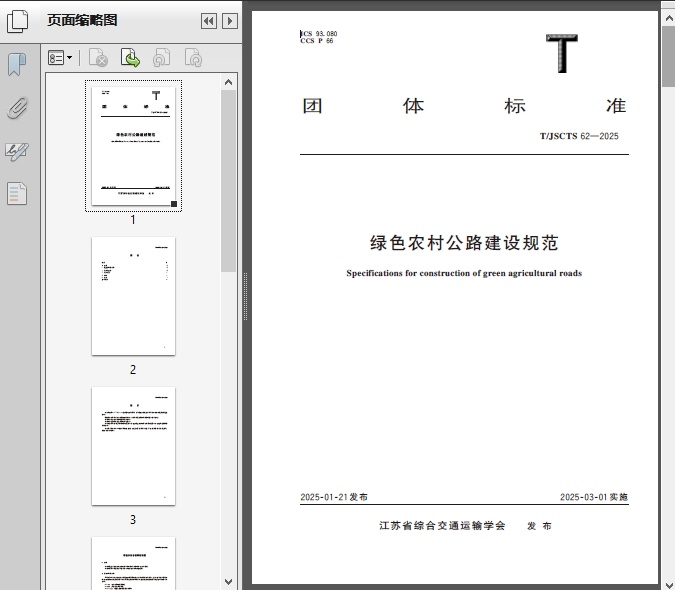This screenshot has height=590, width=675.
Task: Select page 2 thumbnail
Action: click(133, 296)
